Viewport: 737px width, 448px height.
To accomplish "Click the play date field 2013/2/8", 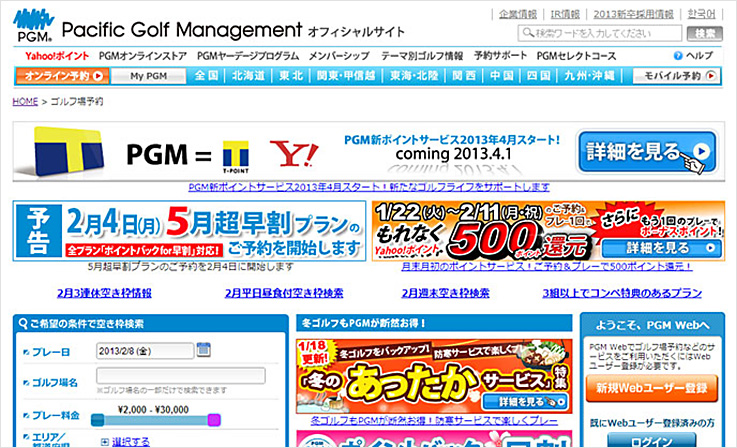I will [145, 351].
